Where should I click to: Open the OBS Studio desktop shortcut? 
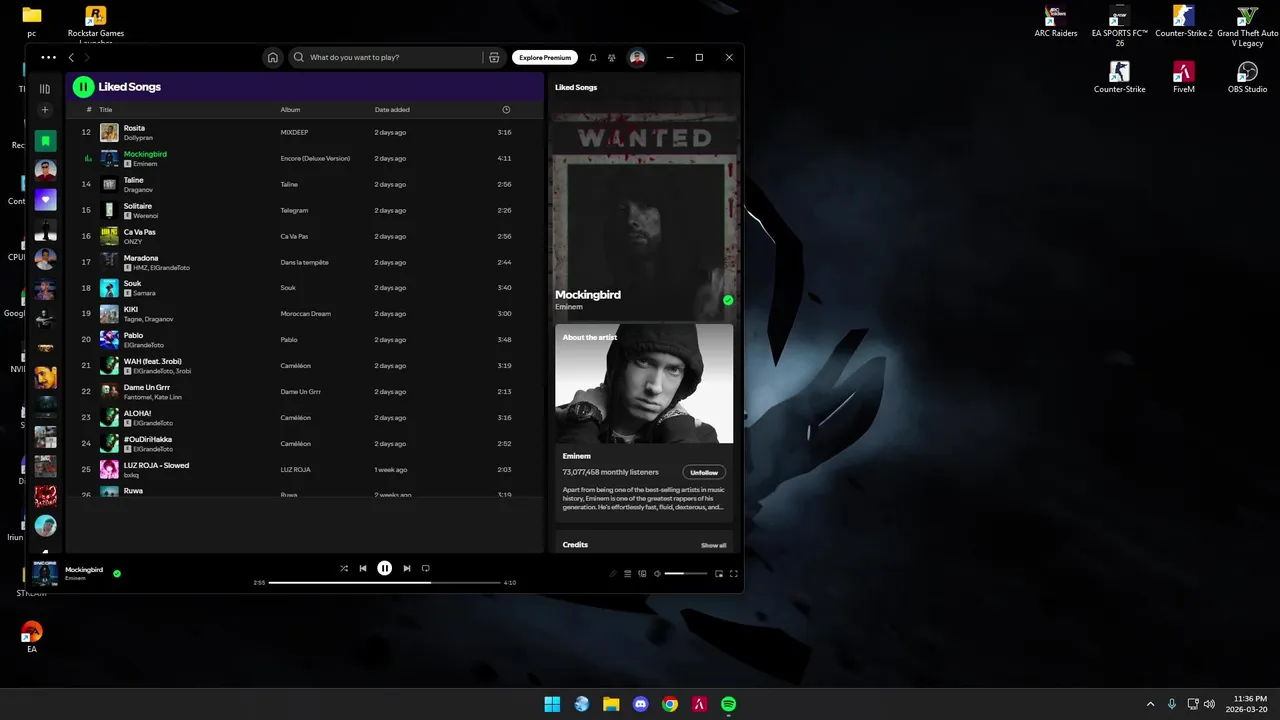pos(1248,77)
